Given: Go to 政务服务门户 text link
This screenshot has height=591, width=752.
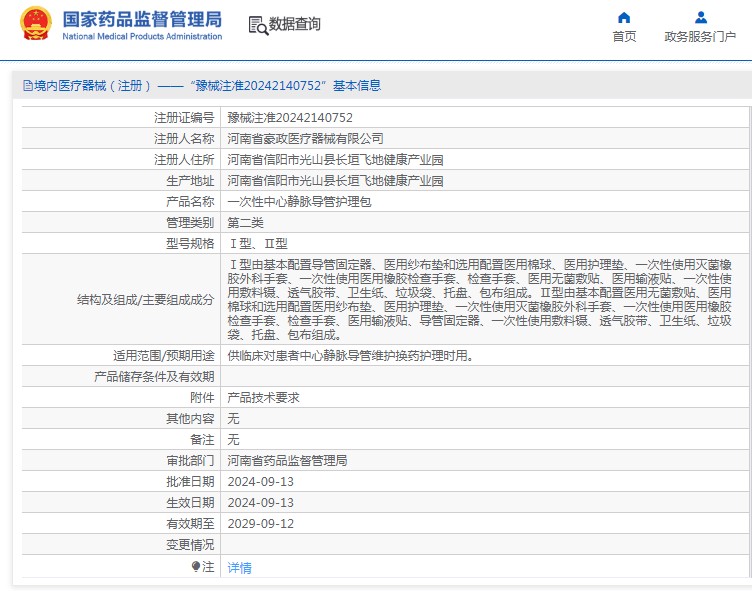Looking at the screenshot, I should (x=700, y=37).
